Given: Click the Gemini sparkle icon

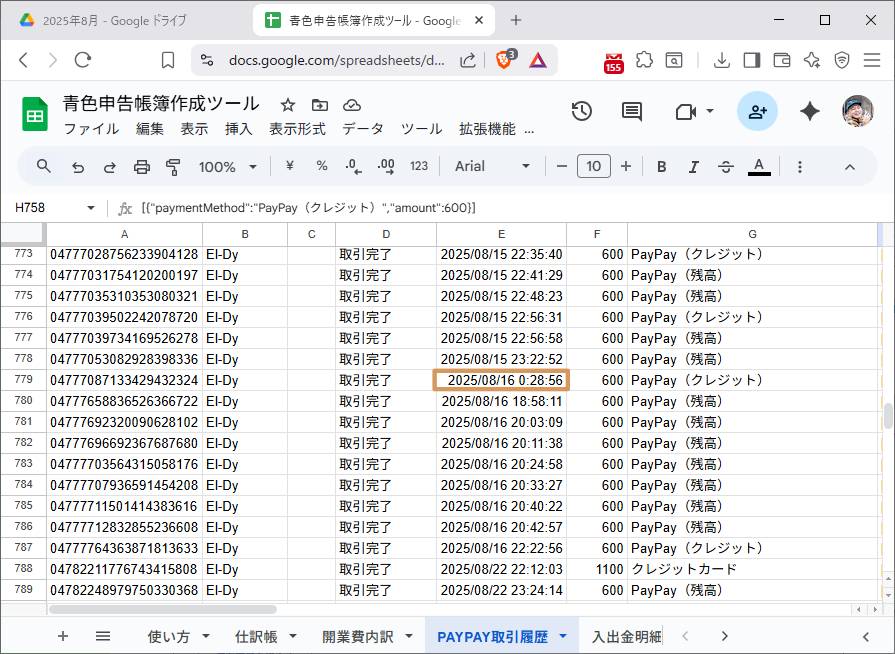Looking at the screenshot, I should 810,112.
